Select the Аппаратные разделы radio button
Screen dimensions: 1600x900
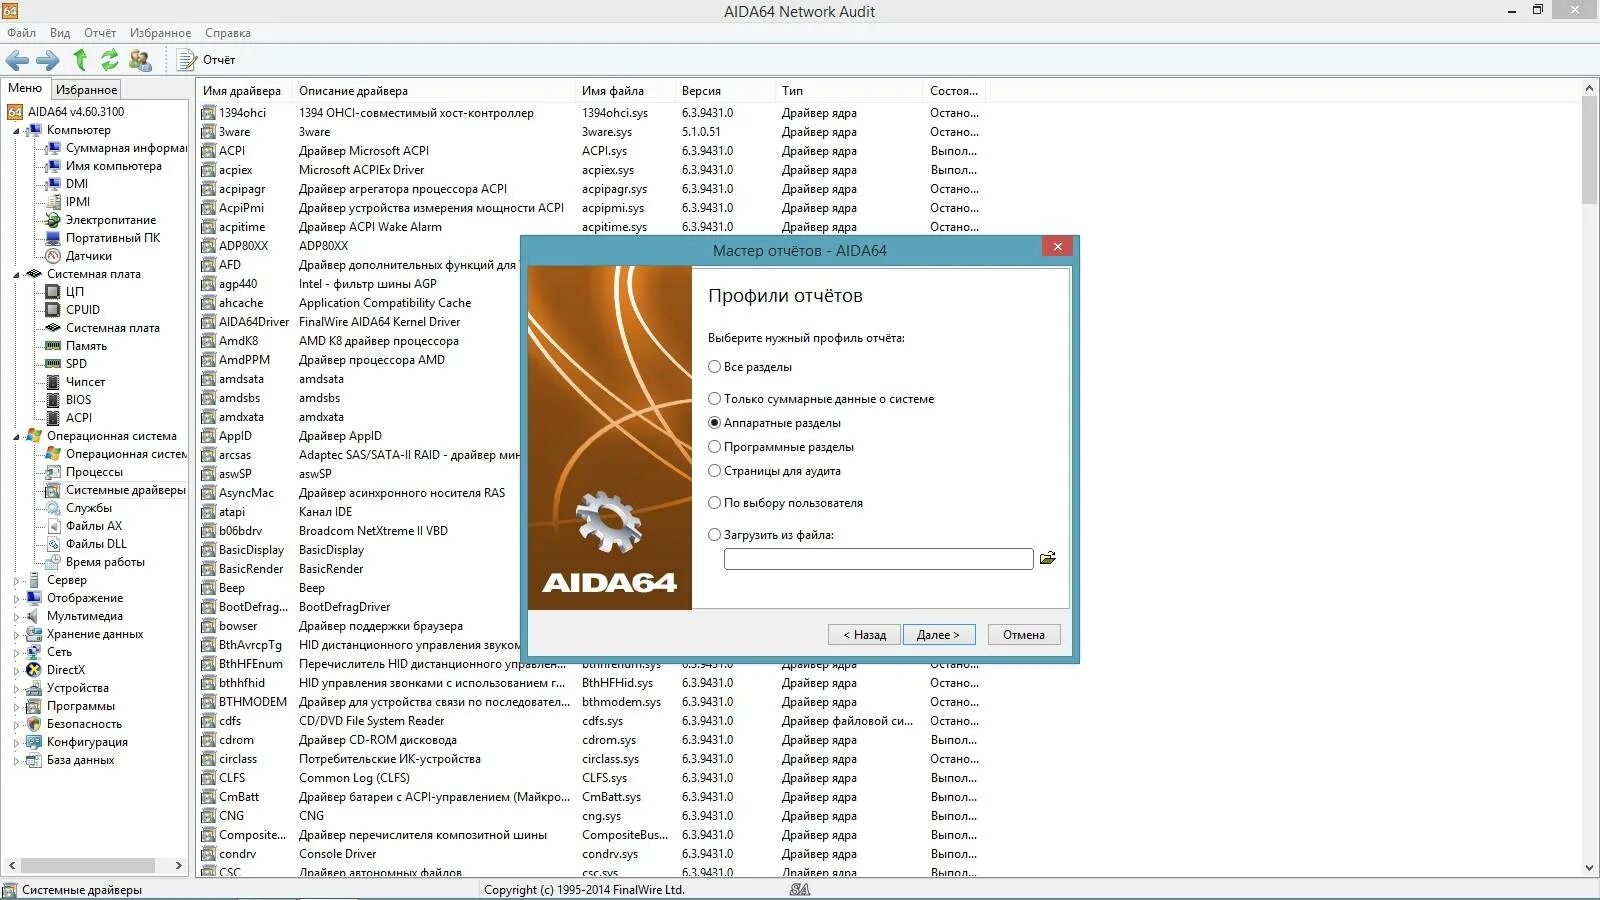pos(714,423)
